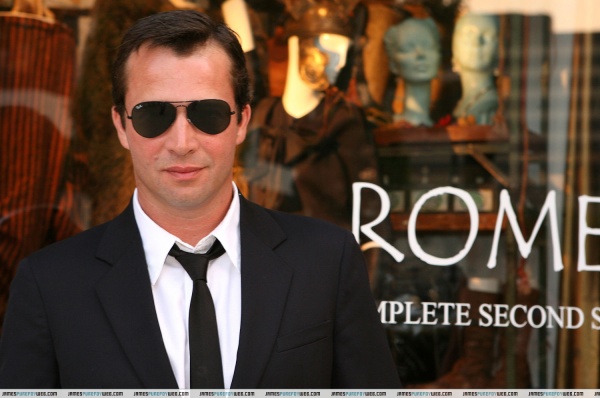Click the letter O in the ROME sign
This screenshot has width=600, height=398.
click(443, 226)
